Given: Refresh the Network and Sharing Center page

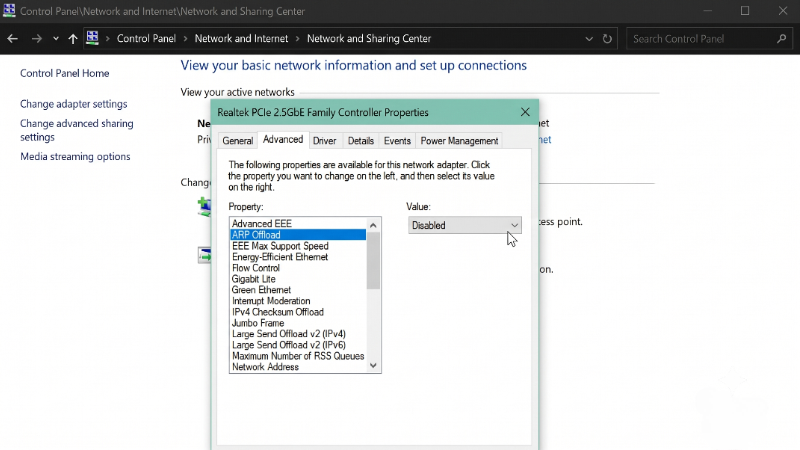Looking at the screenshot, I should click(x=607, y=39).
